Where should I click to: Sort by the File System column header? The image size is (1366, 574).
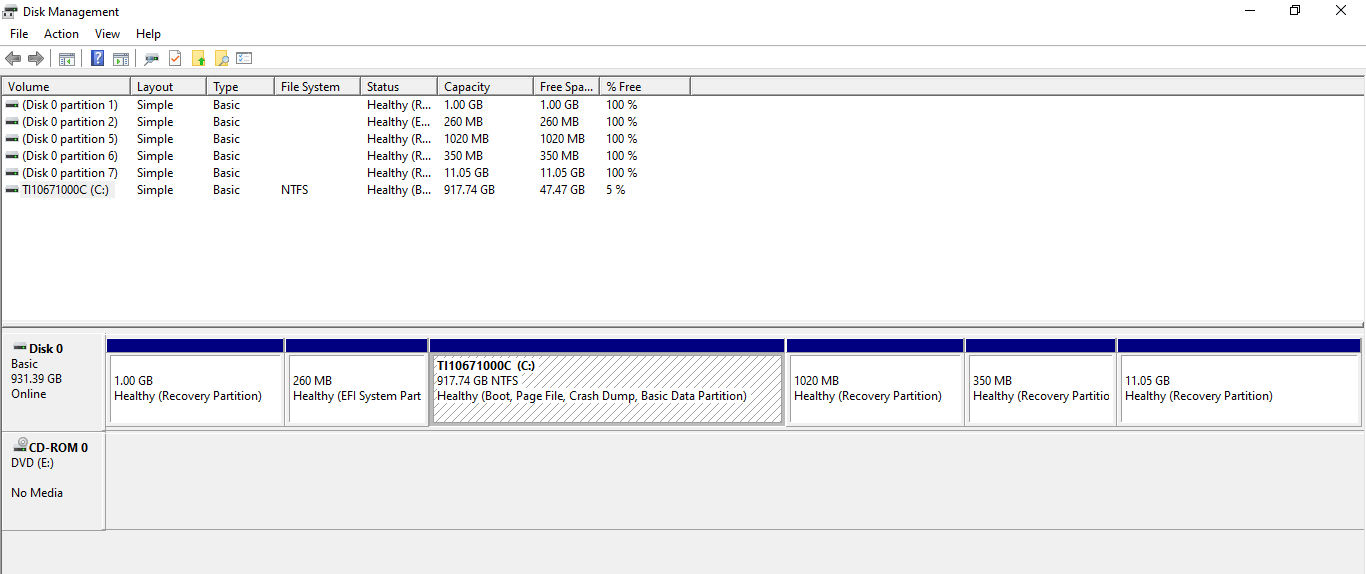pos(317,87)
